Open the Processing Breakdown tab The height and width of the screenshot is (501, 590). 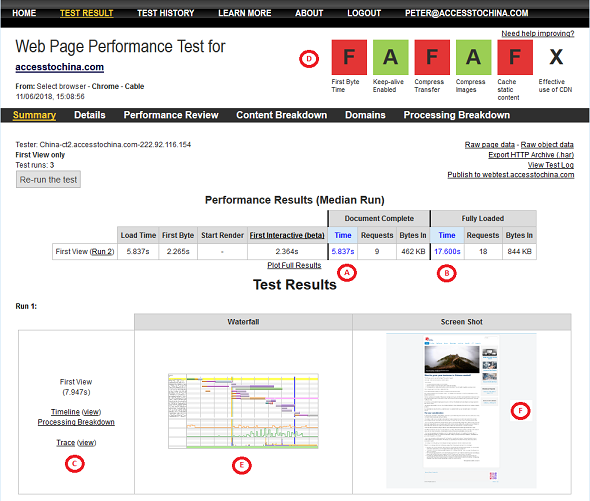(x=457, y=115)
